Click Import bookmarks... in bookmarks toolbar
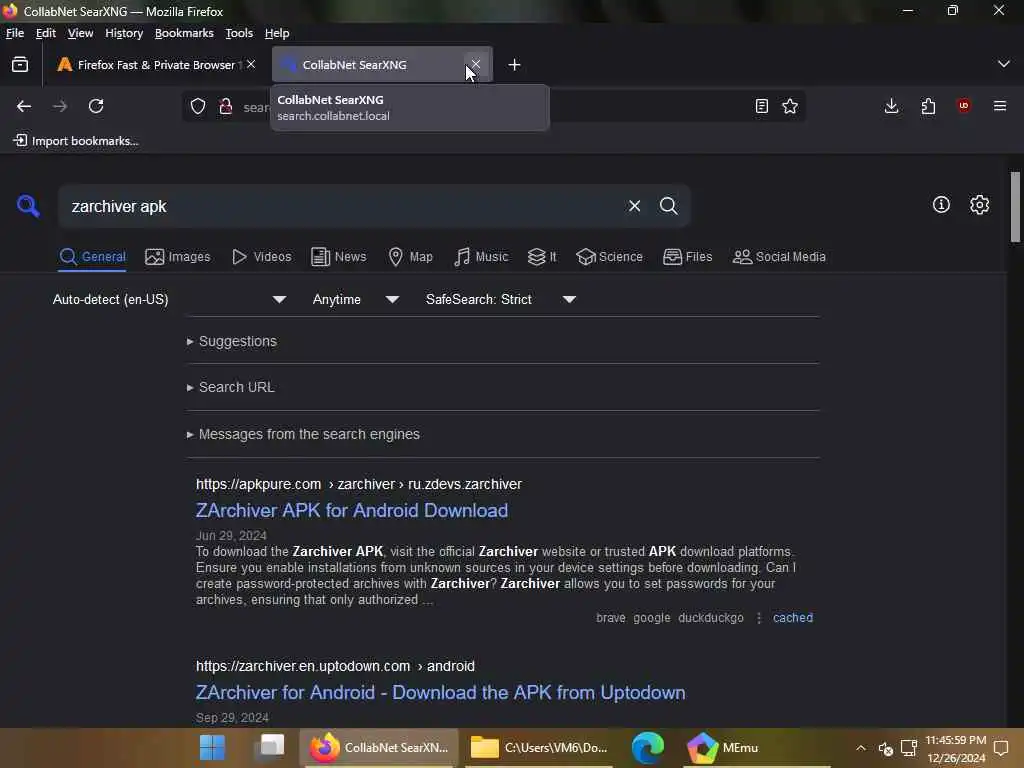This screenshot has width=1024, height=768. tap(76, 140)
